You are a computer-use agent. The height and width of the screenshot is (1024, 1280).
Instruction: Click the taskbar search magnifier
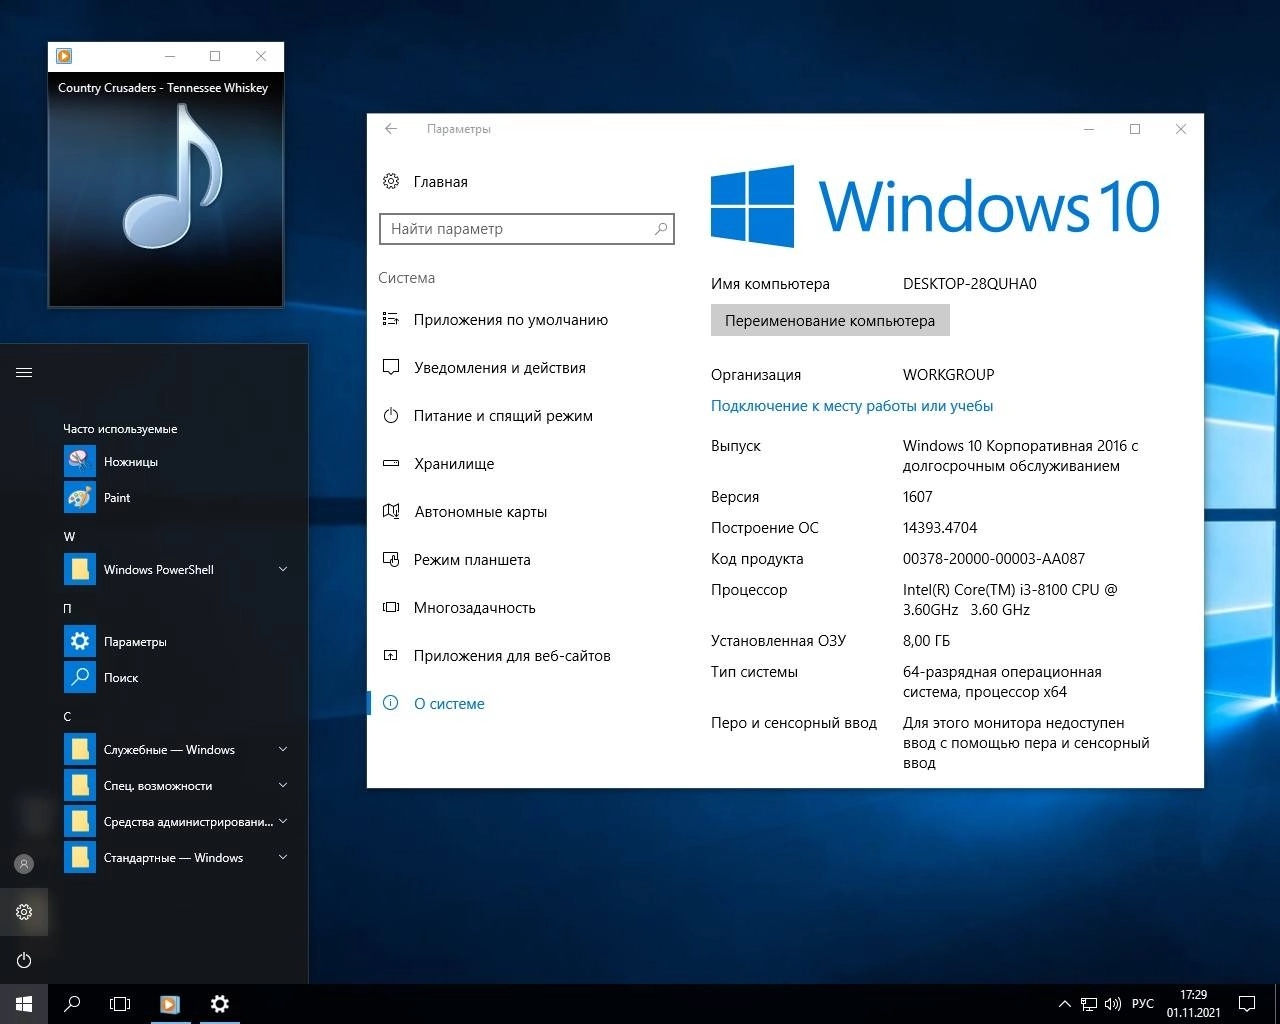72,1003
